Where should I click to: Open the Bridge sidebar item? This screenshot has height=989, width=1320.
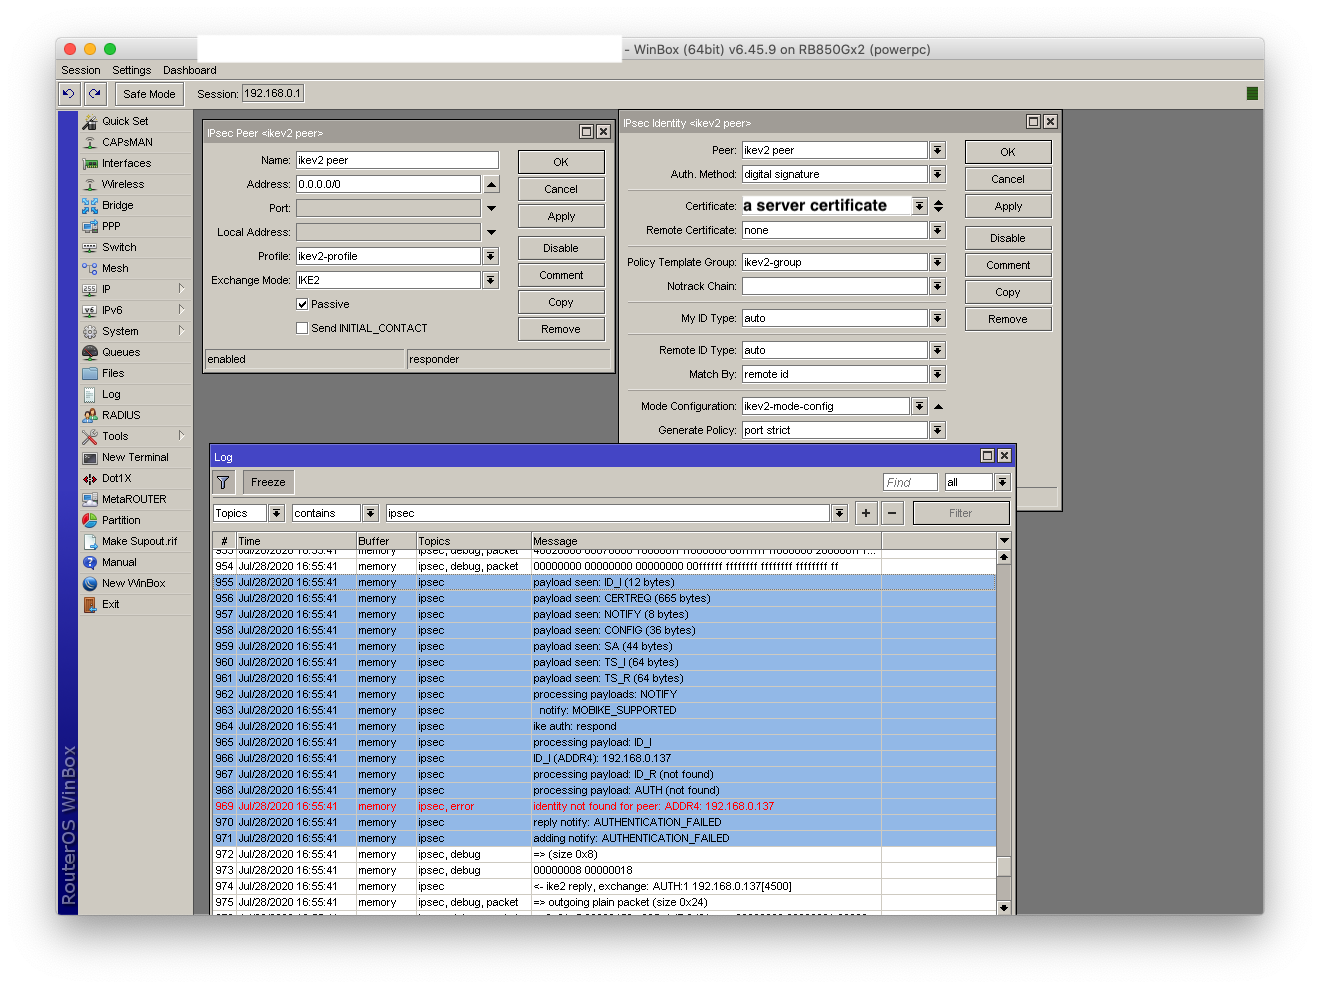click(x=117, y=205)
